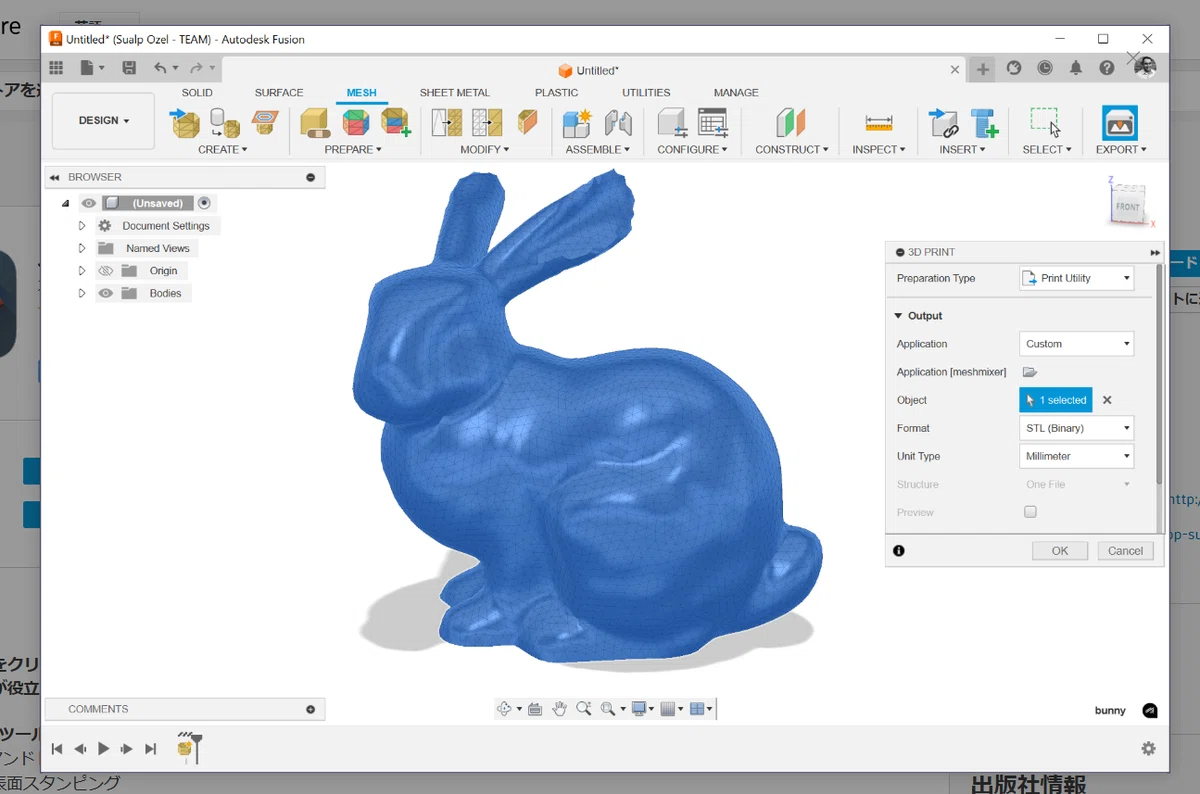The width and height of the screenshot is (1200, 794).
Task: Open the Application dropdown set to Custom
Action: tap(1076, 344)
